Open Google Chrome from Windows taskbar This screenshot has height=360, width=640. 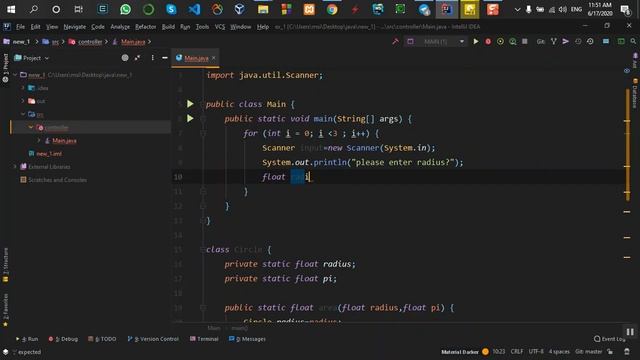tap(332, 9)
